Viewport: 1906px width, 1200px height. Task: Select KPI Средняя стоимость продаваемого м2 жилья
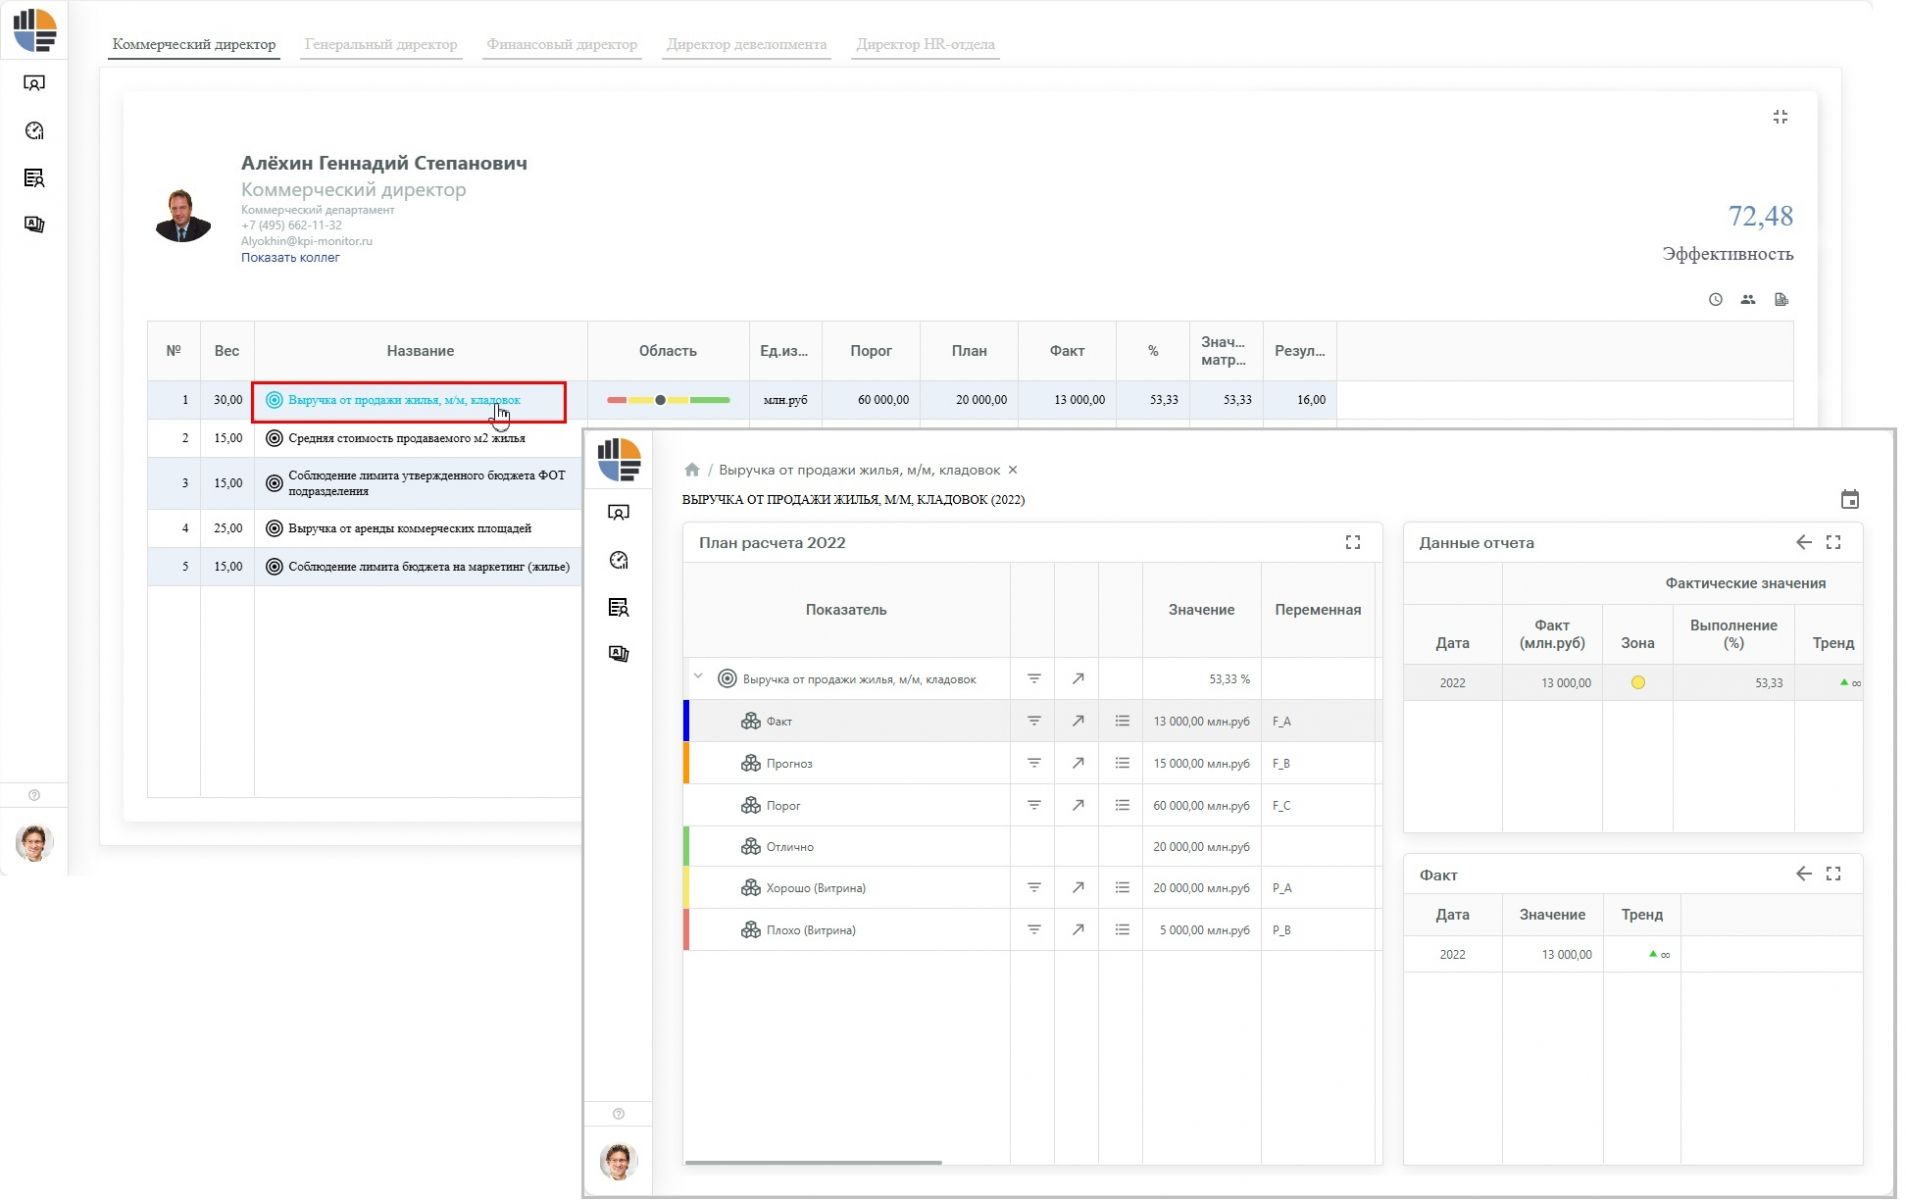pos(406,438)
